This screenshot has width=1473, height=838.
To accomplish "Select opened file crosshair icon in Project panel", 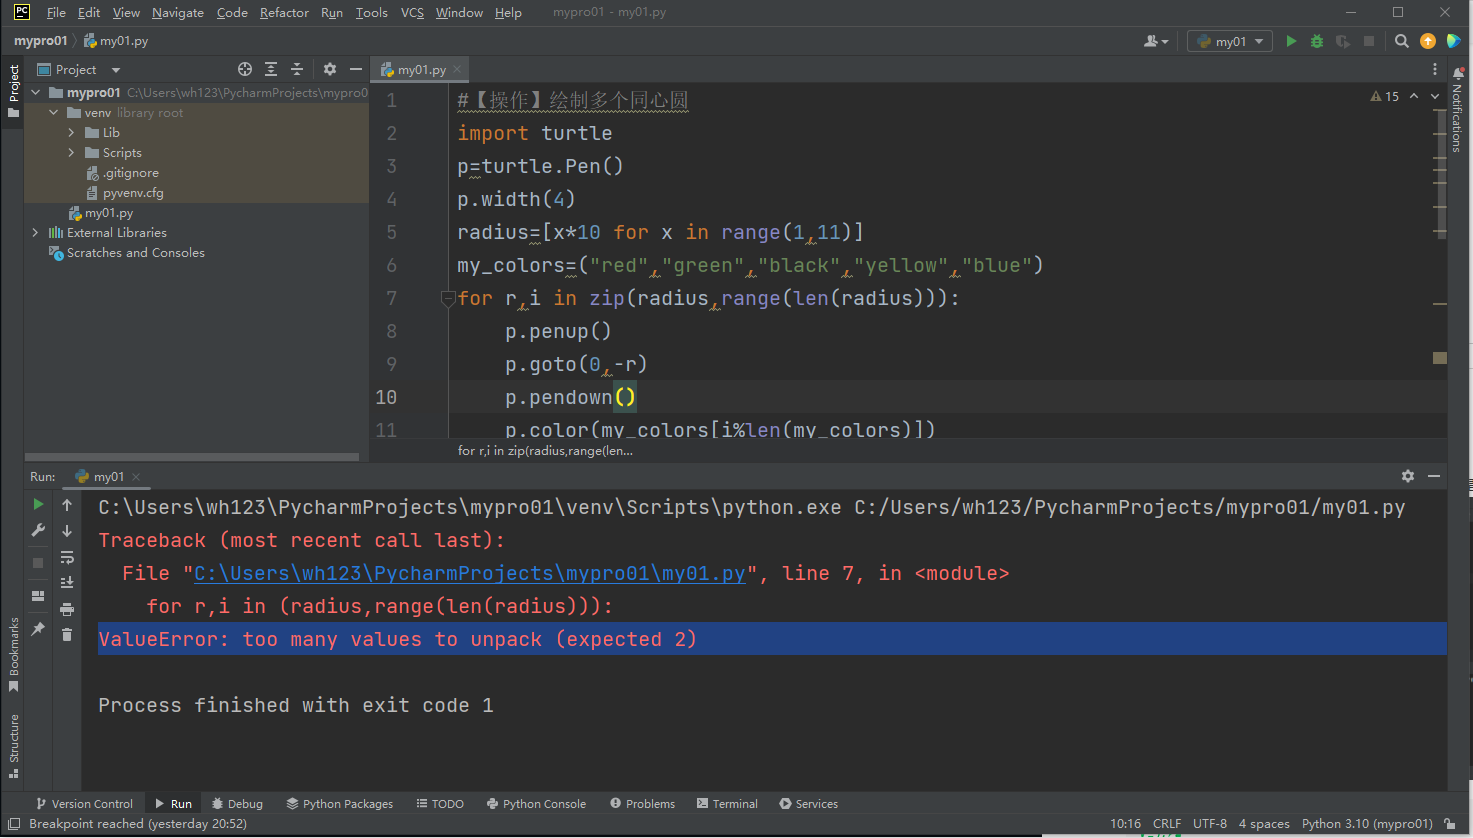I will pyautogui.click(x=245, y=69).
